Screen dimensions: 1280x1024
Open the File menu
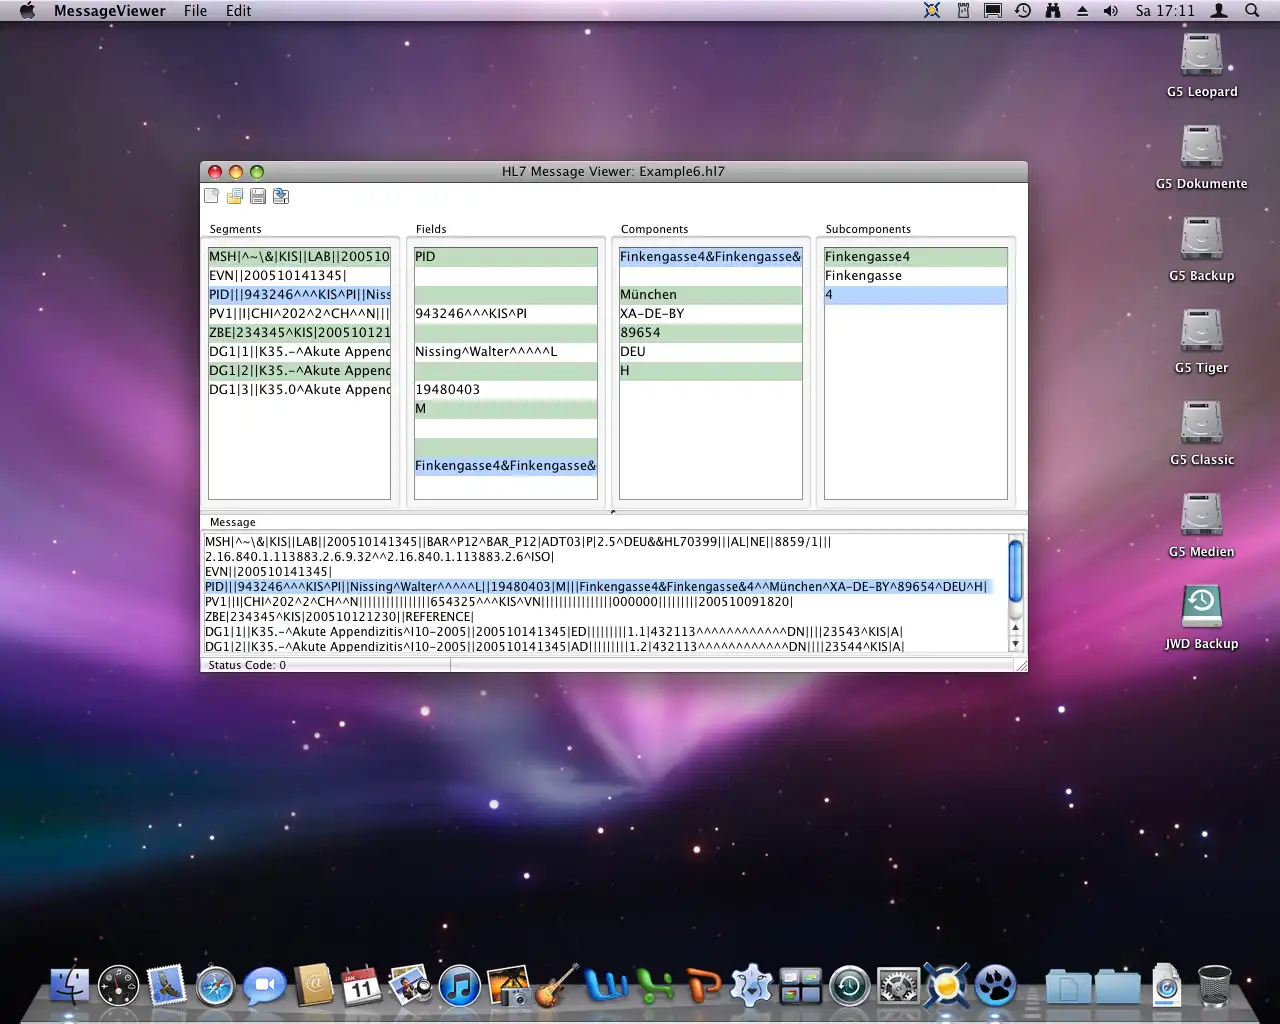[x=195, y=11]
